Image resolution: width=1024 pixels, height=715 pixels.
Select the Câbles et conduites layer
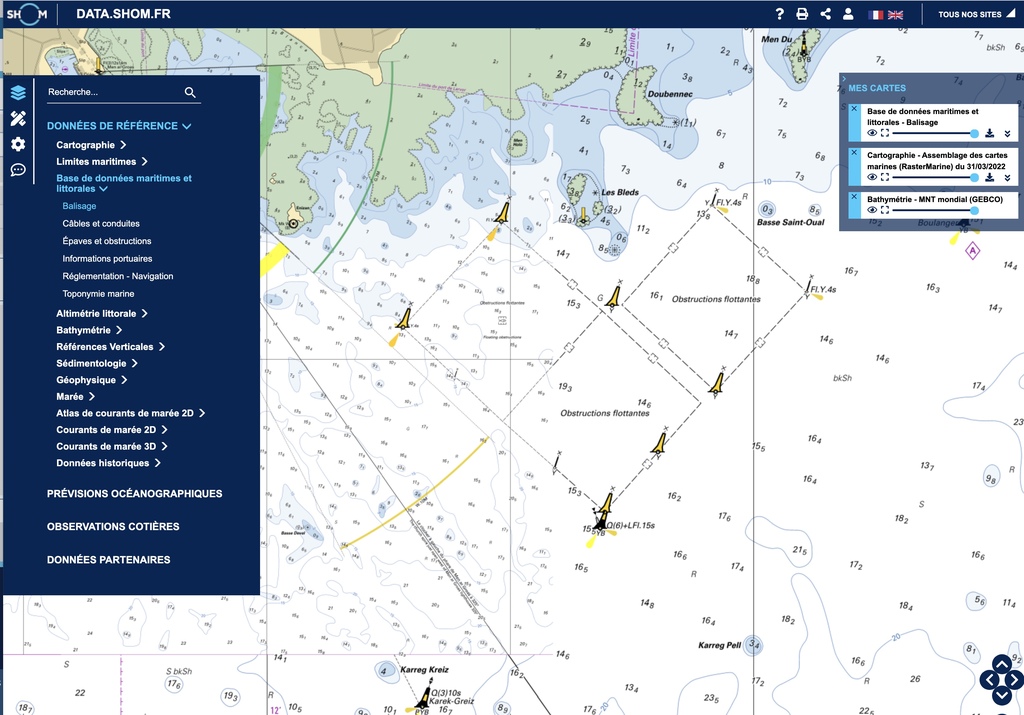[x=101, y=223]
